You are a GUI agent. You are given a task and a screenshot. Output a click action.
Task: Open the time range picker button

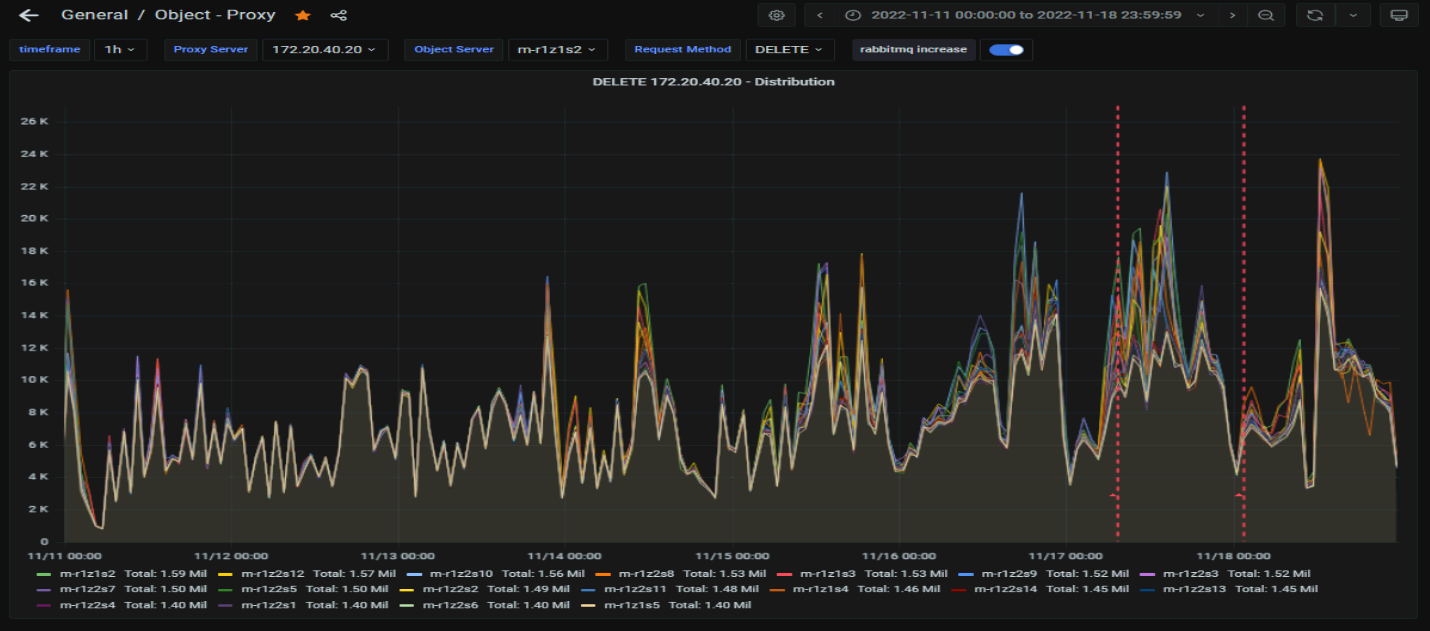tap(1025, 15)
